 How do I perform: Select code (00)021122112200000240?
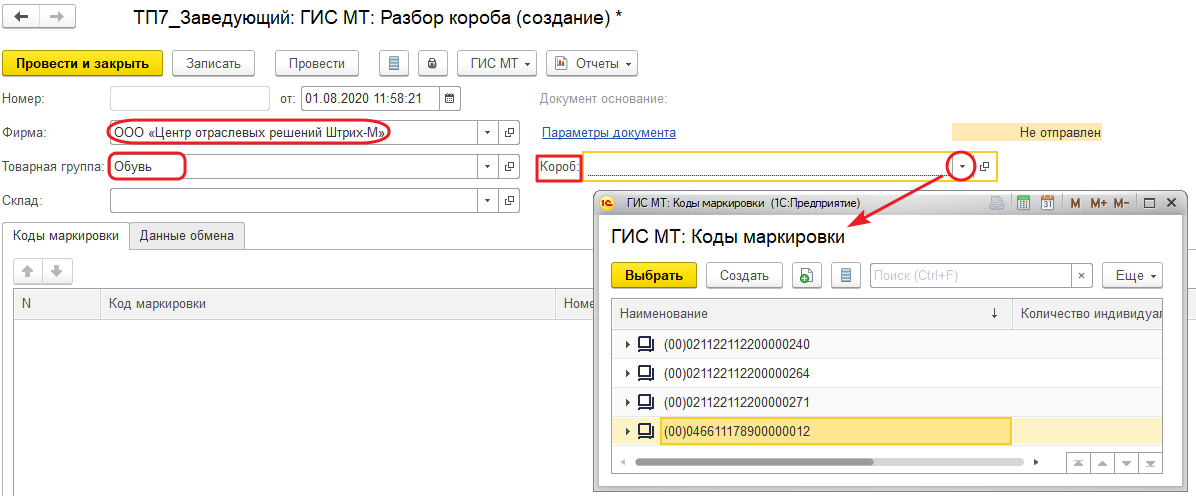point(737,344)
